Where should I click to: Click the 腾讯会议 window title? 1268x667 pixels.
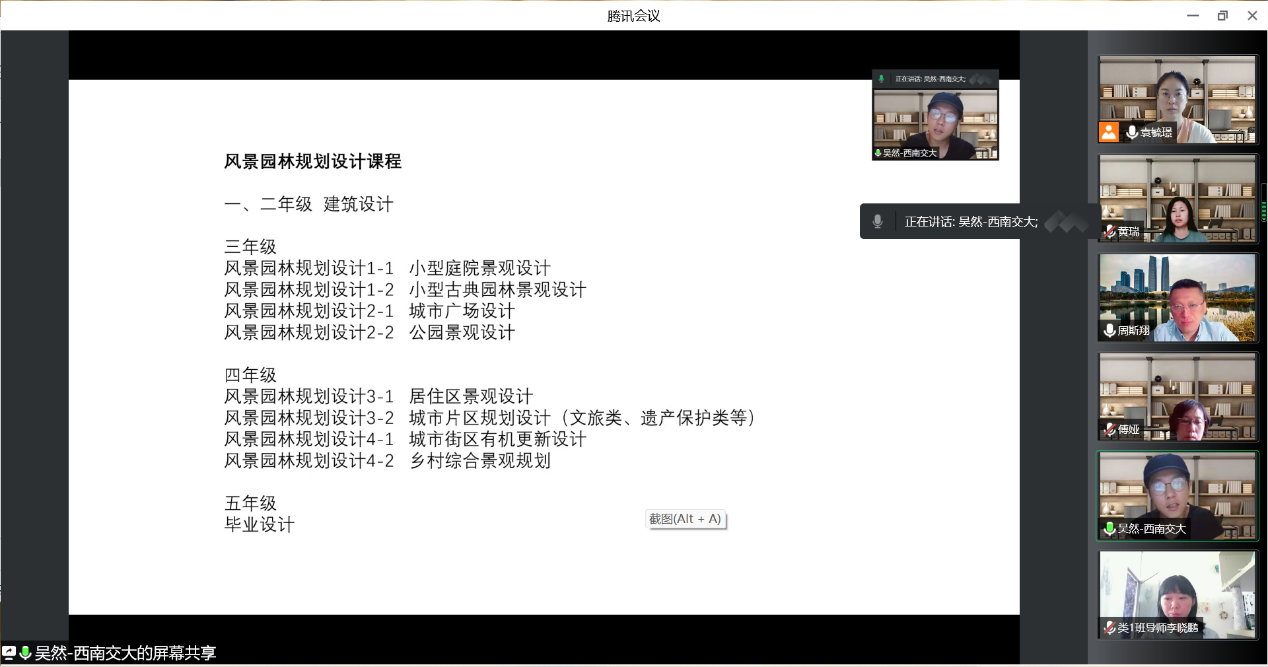pyautogui.click(x=634, y=15)
